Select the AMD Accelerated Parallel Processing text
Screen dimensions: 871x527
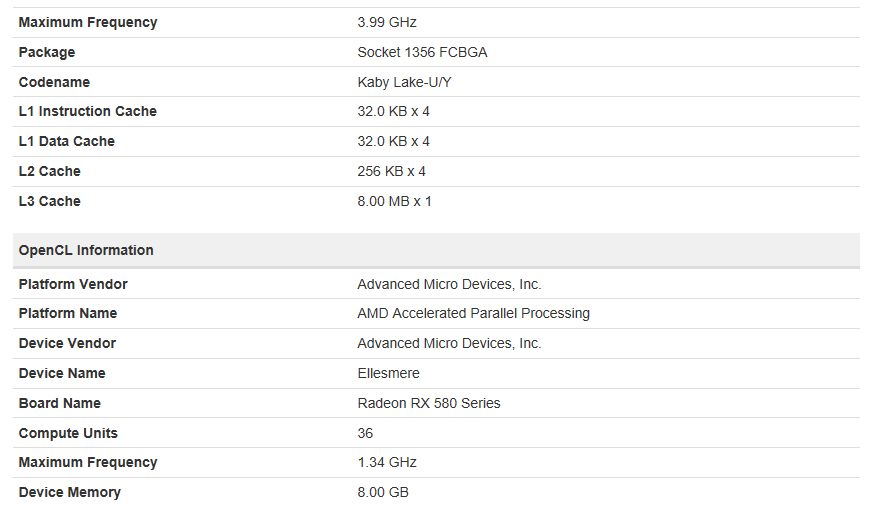[x=473, y=313]
